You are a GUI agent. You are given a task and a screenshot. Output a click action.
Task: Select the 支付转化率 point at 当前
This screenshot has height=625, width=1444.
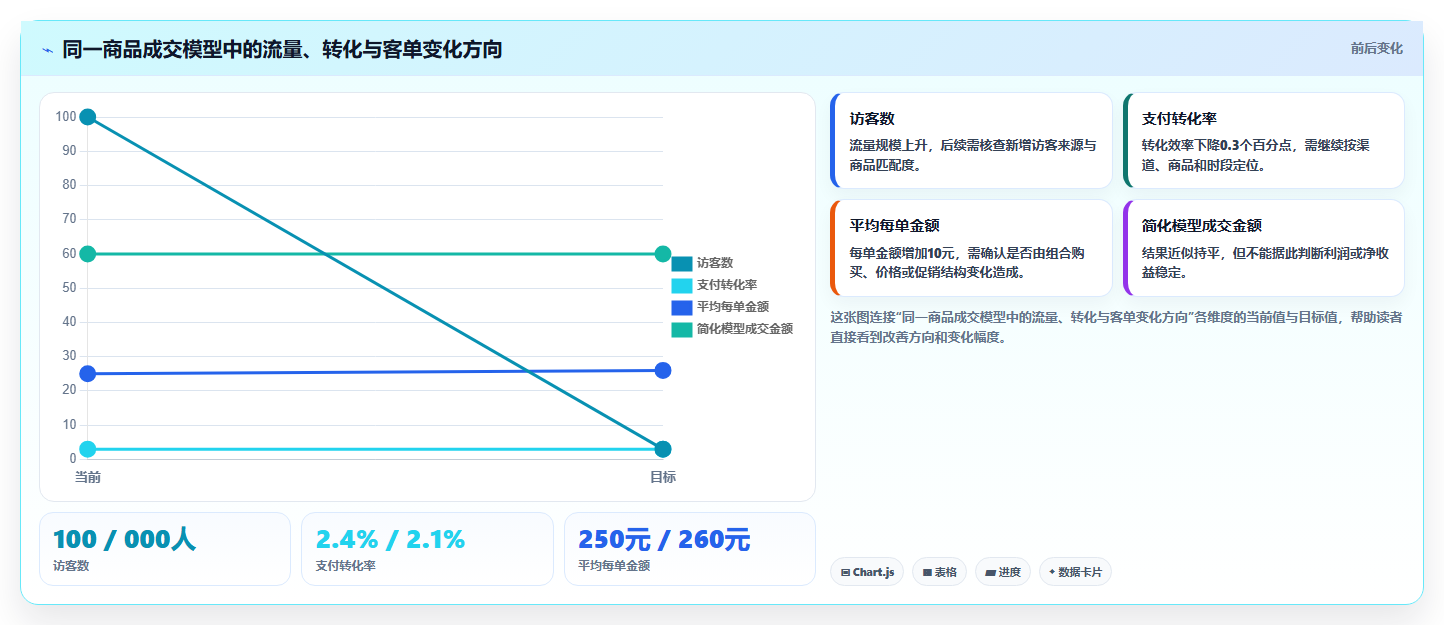click(88, 449)
